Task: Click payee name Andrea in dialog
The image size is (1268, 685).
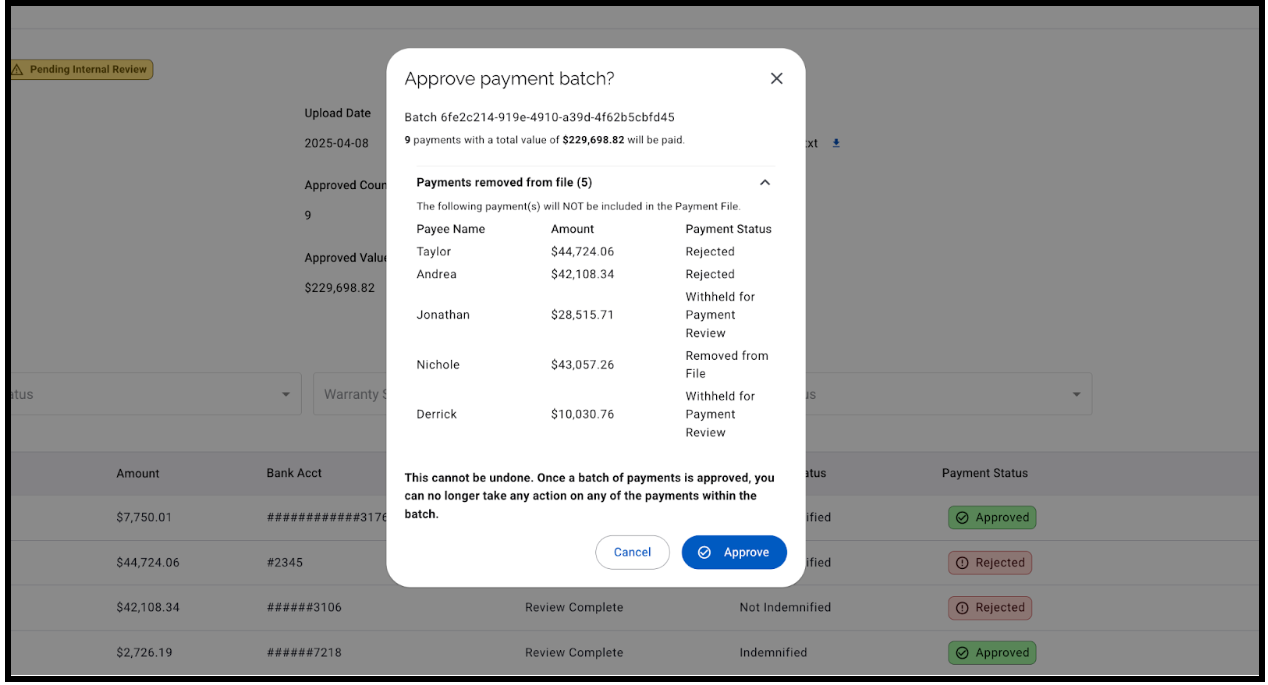Action: point(436,274)
